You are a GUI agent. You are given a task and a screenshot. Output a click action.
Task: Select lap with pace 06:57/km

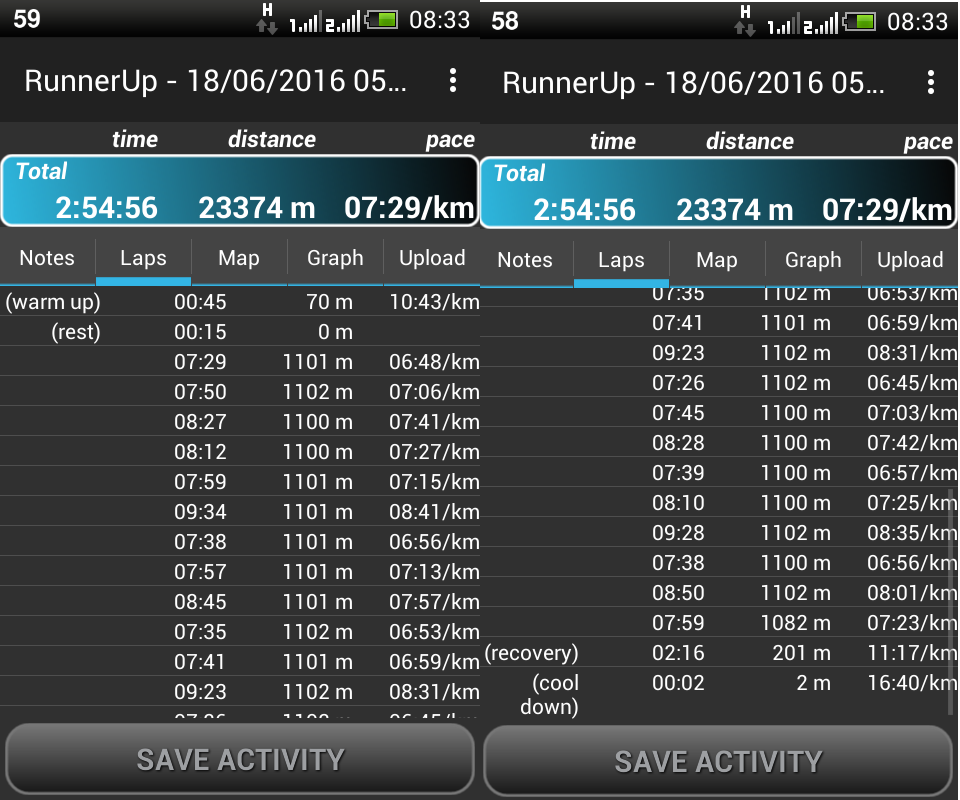coord(719,473)
